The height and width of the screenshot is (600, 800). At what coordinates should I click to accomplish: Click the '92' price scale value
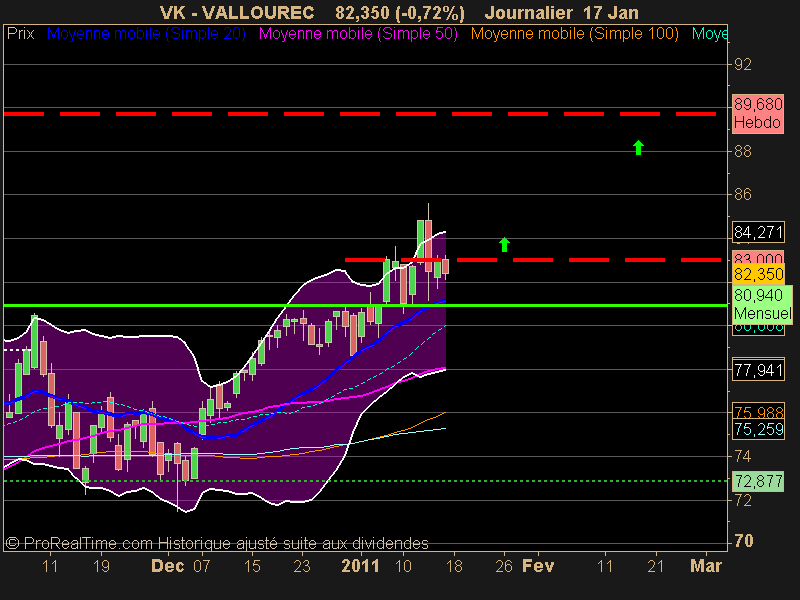click(743, 64)
